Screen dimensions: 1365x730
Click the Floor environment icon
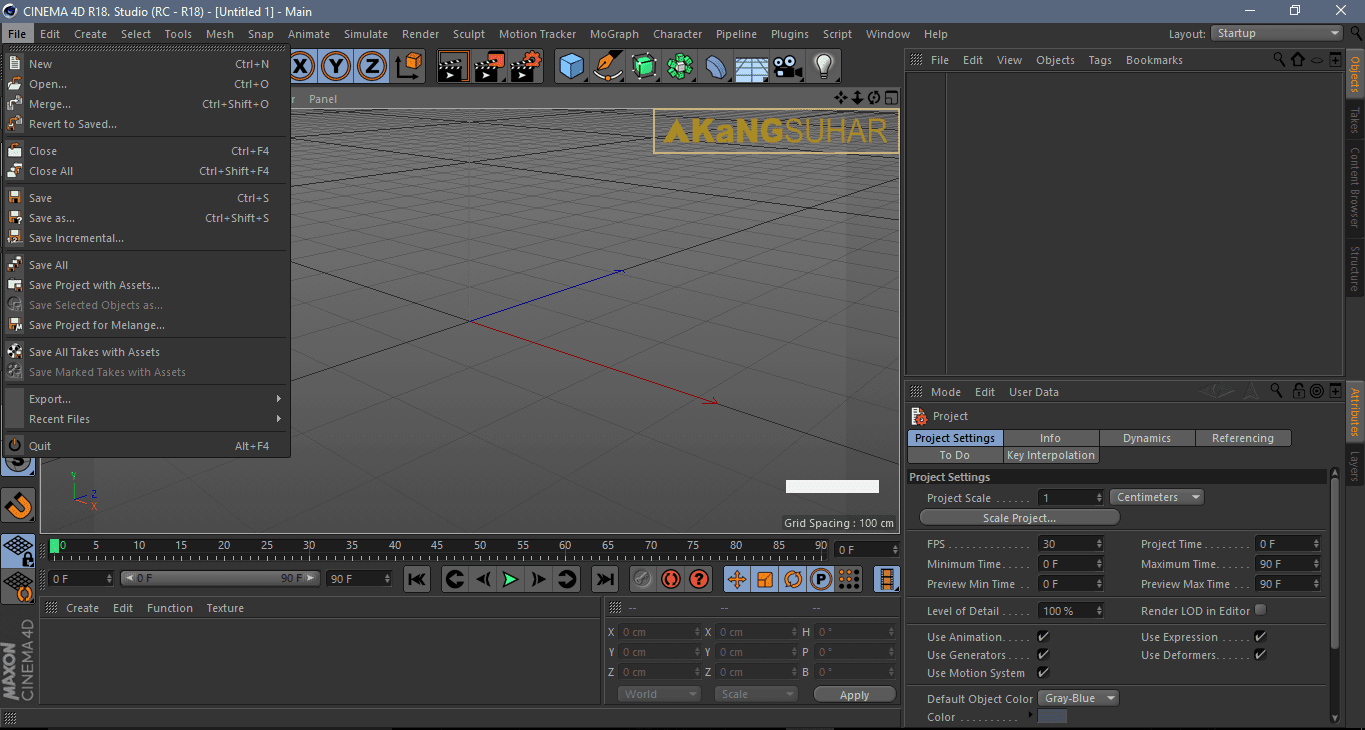[751, 67]
